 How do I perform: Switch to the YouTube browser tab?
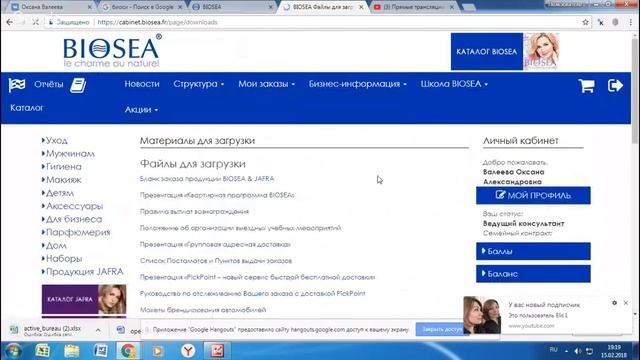pyautogui.click(x=414, y=7)
